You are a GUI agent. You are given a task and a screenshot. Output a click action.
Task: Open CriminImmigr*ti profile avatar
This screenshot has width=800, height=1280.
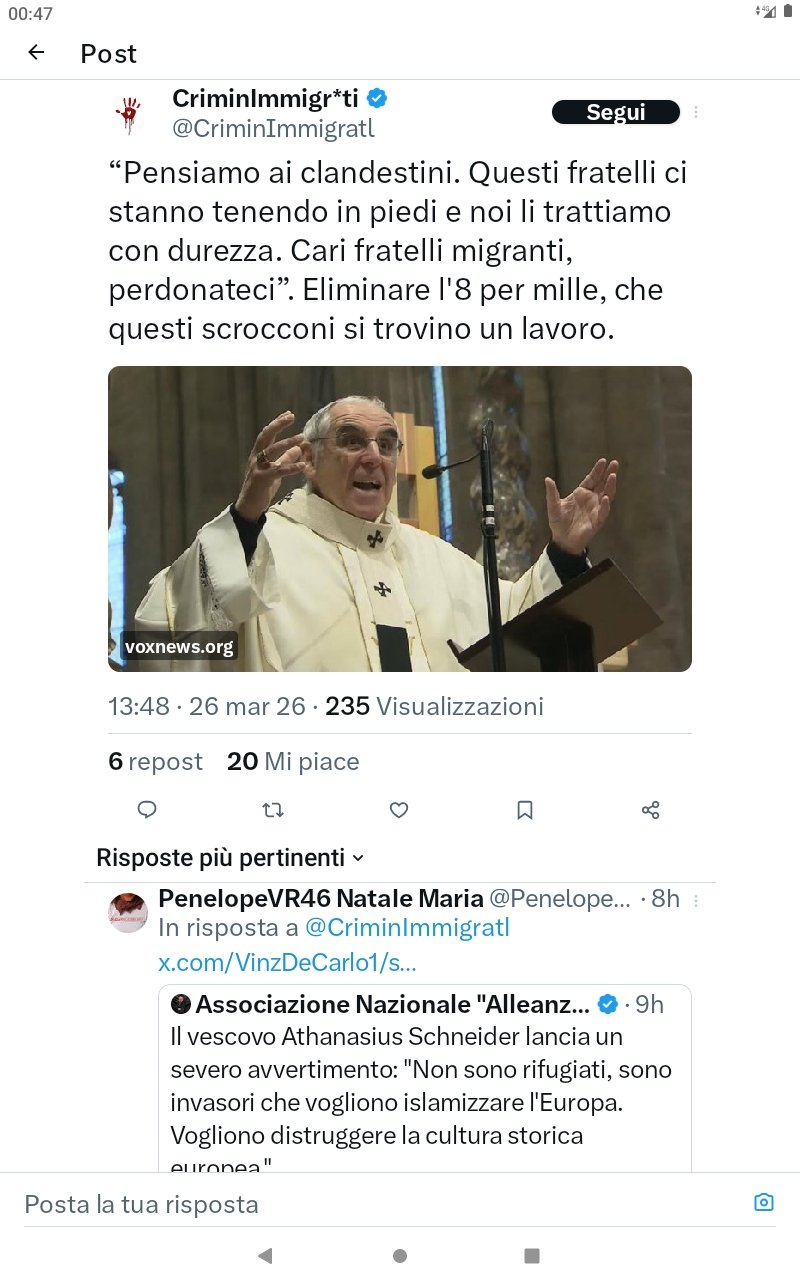click(128, 114)
